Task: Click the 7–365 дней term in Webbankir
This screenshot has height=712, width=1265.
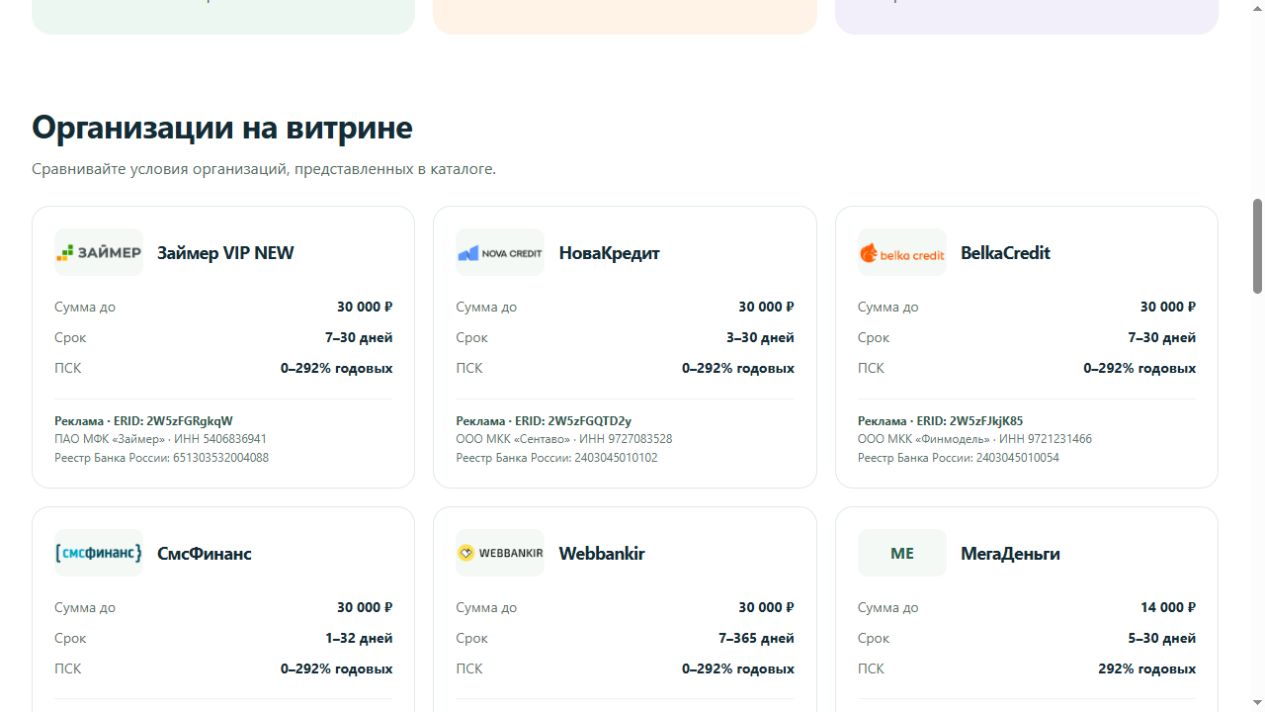Action: (756, 638)
